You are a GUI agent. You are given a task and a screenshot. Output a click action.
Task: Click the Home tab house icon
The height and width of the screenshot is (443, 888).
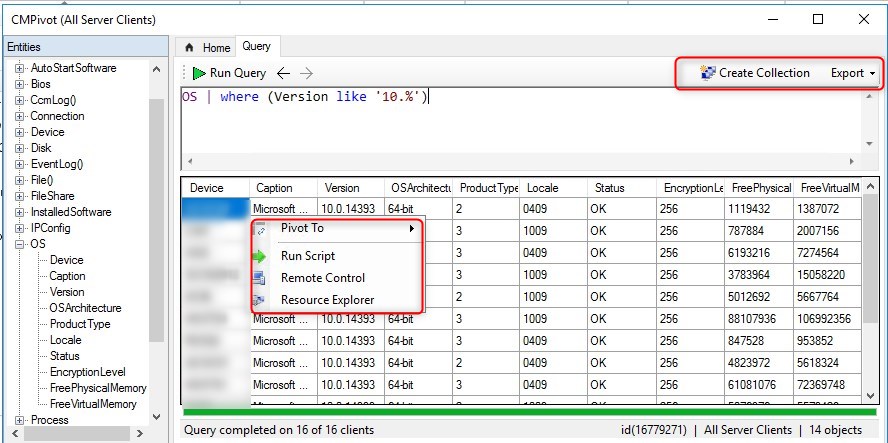(190, 48)
